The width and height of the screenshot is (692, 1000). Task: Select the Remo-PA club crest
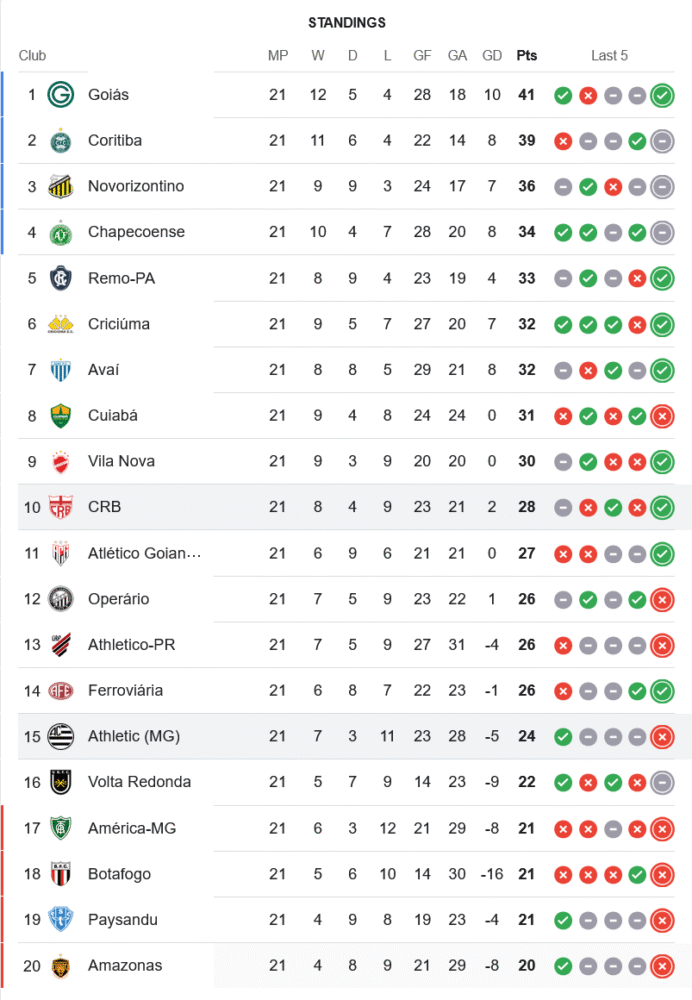point(62,278)
